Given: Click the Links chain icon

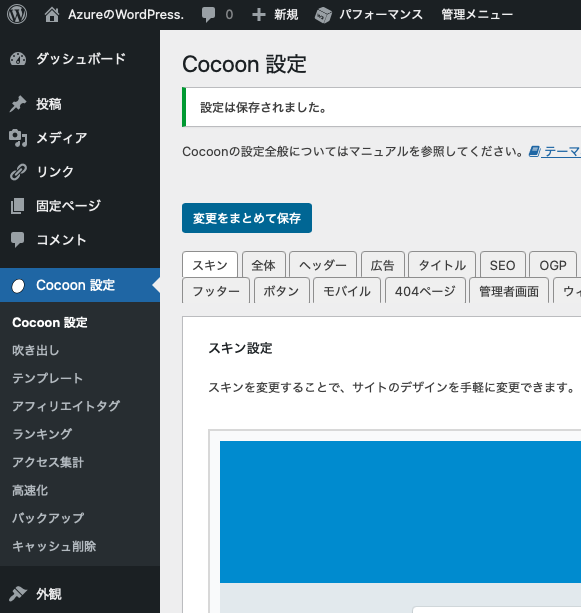Looking at the screenshot, I should [18, 172].
